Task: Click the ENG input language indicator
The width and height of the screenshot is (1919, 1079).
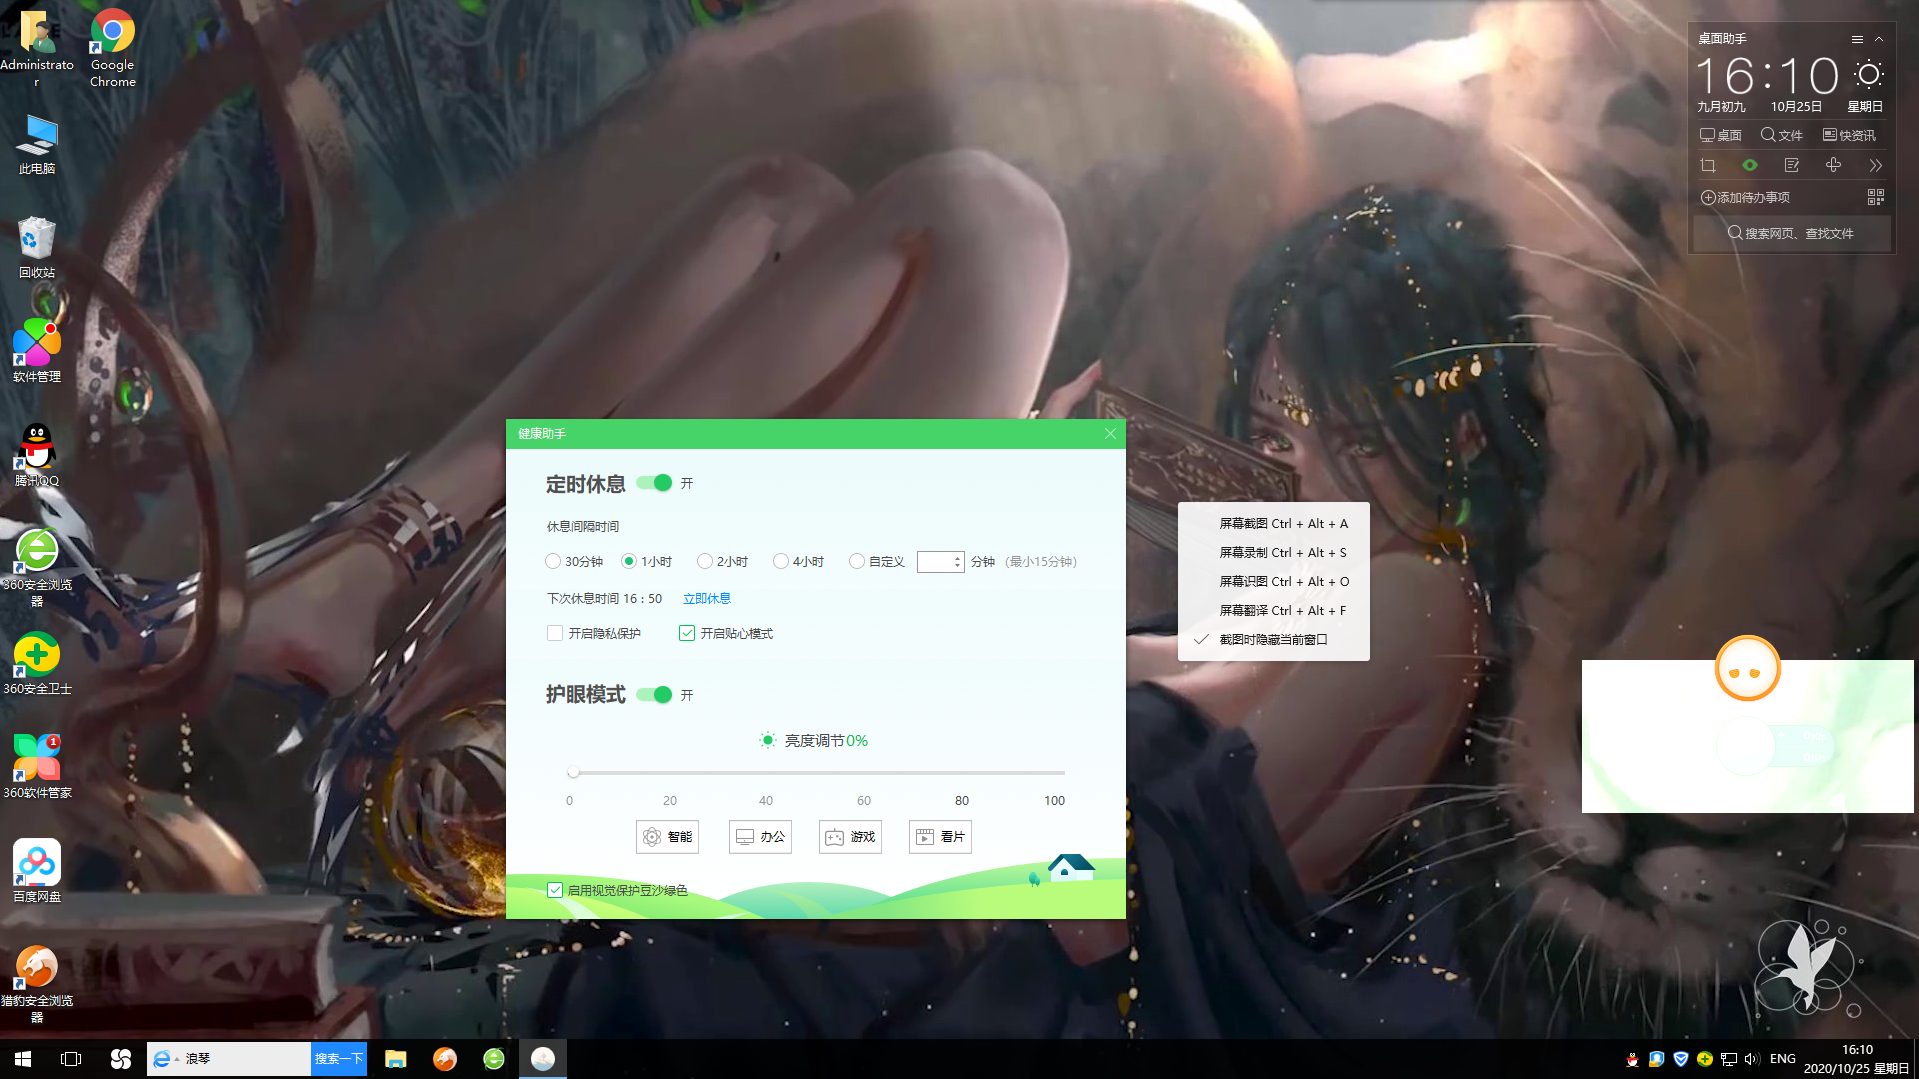Action: coord(1782,1059)
